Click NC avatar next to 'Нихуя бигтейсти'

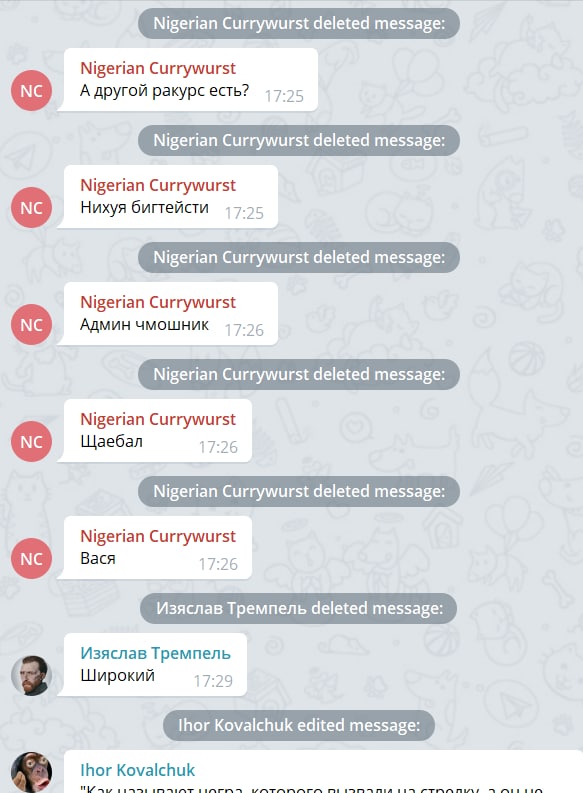31,207
